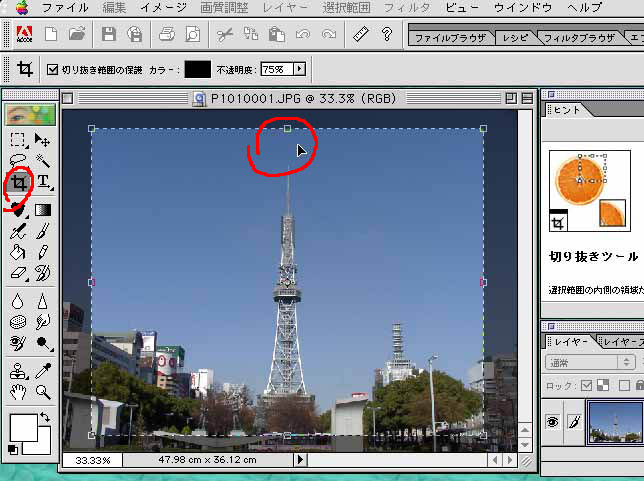Screen dimensions: 644x481
Task: Switch to the レシピ tab
Action: coord(516,39)
